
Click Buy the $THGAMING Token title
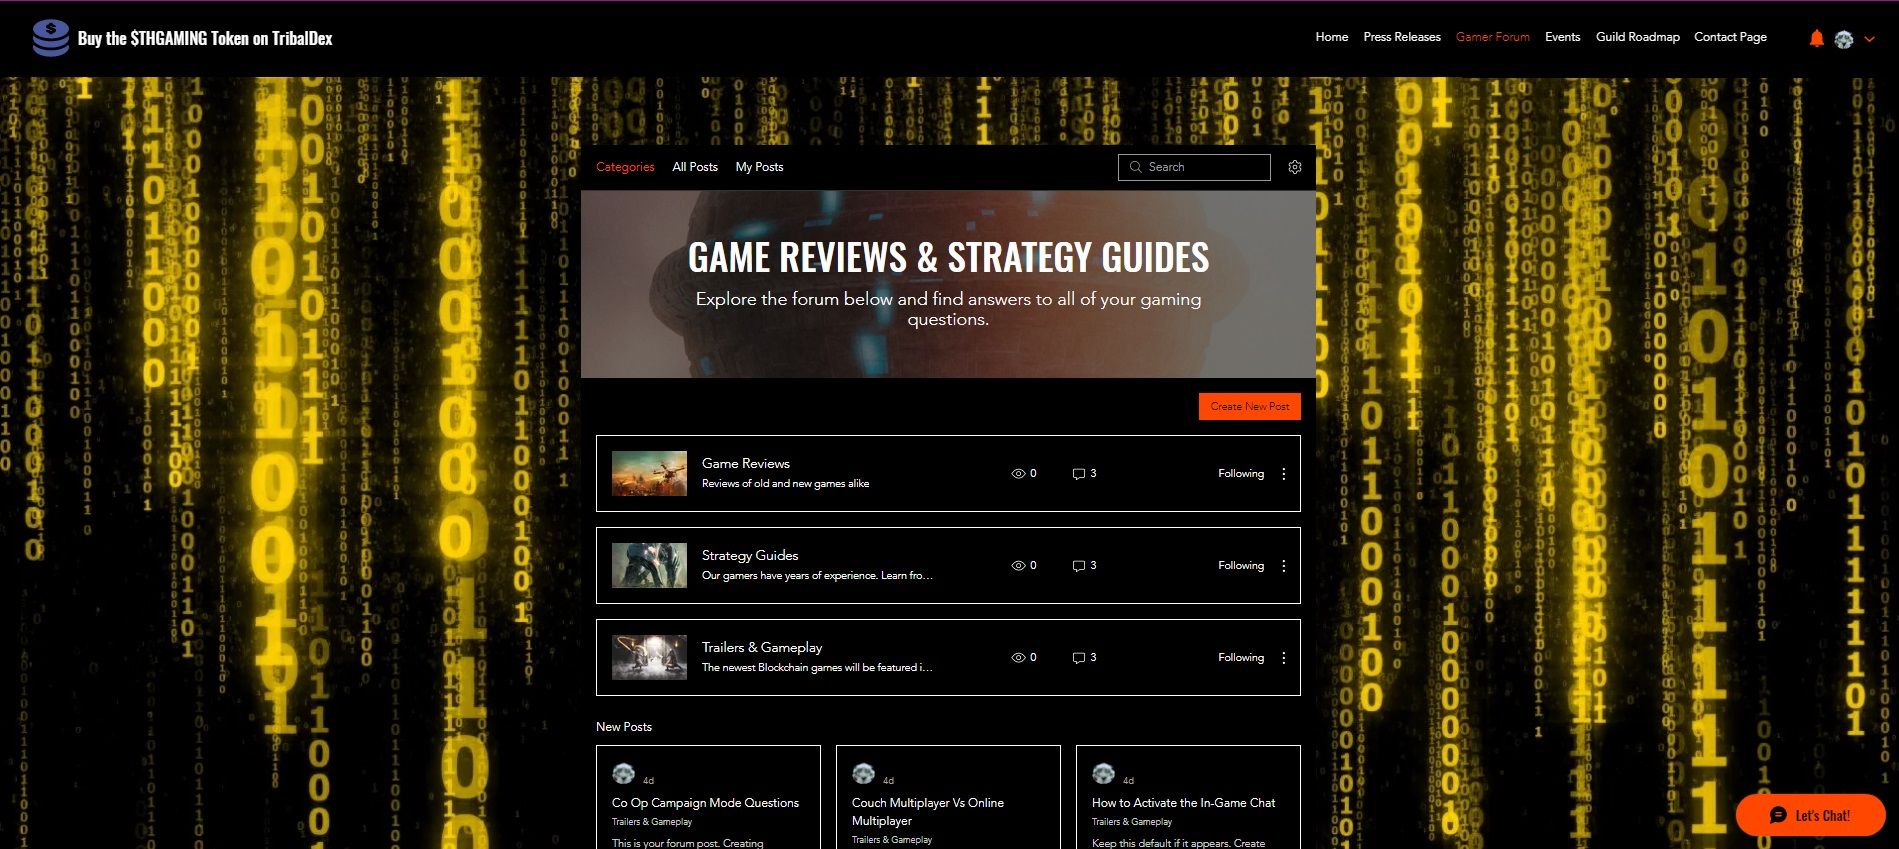pyautogui.click(x=205, y=38)
